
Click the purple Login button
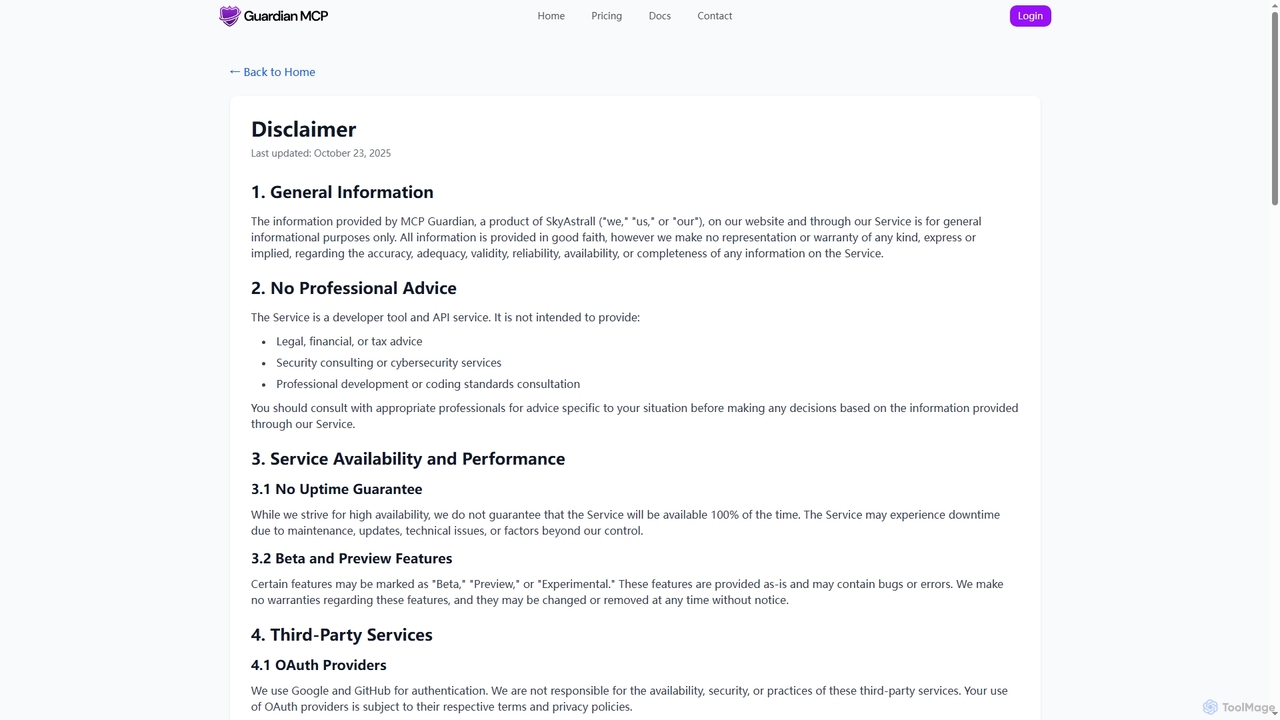click(1030, 16)
